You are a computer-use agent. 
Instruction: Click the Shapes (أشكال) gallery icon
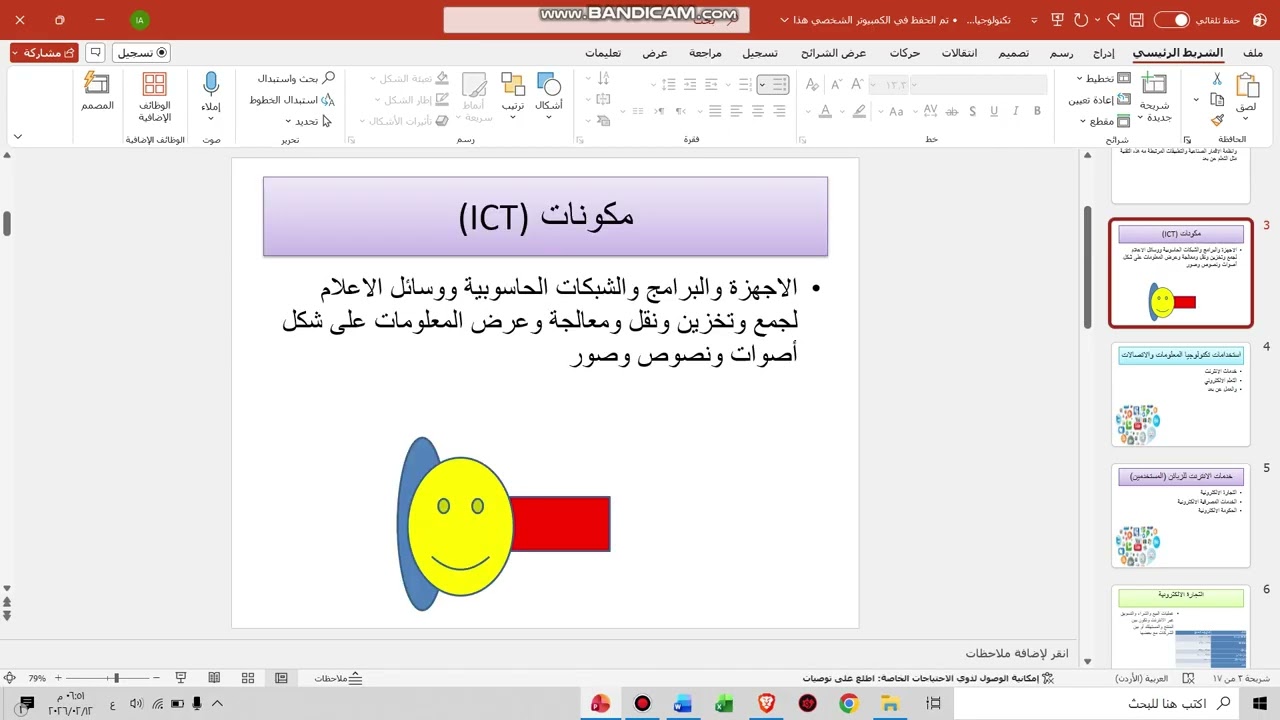pos(549,84)
